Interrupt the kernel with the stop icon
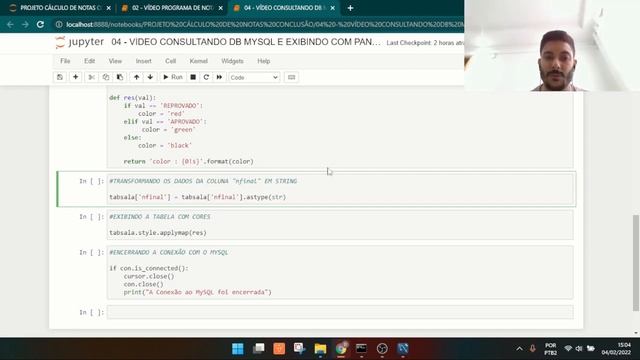This screenshot has width=640, height=360. point(193,77)
